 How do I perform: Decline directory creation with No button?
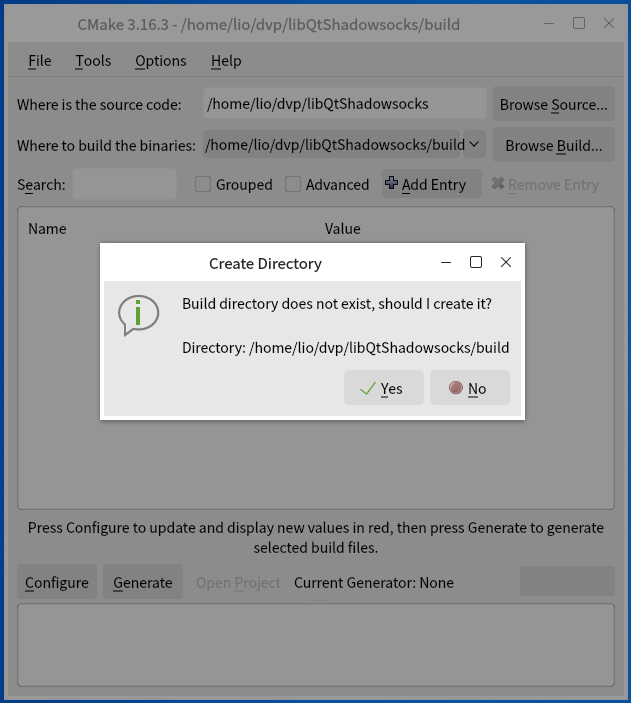[x=470, y=388]
